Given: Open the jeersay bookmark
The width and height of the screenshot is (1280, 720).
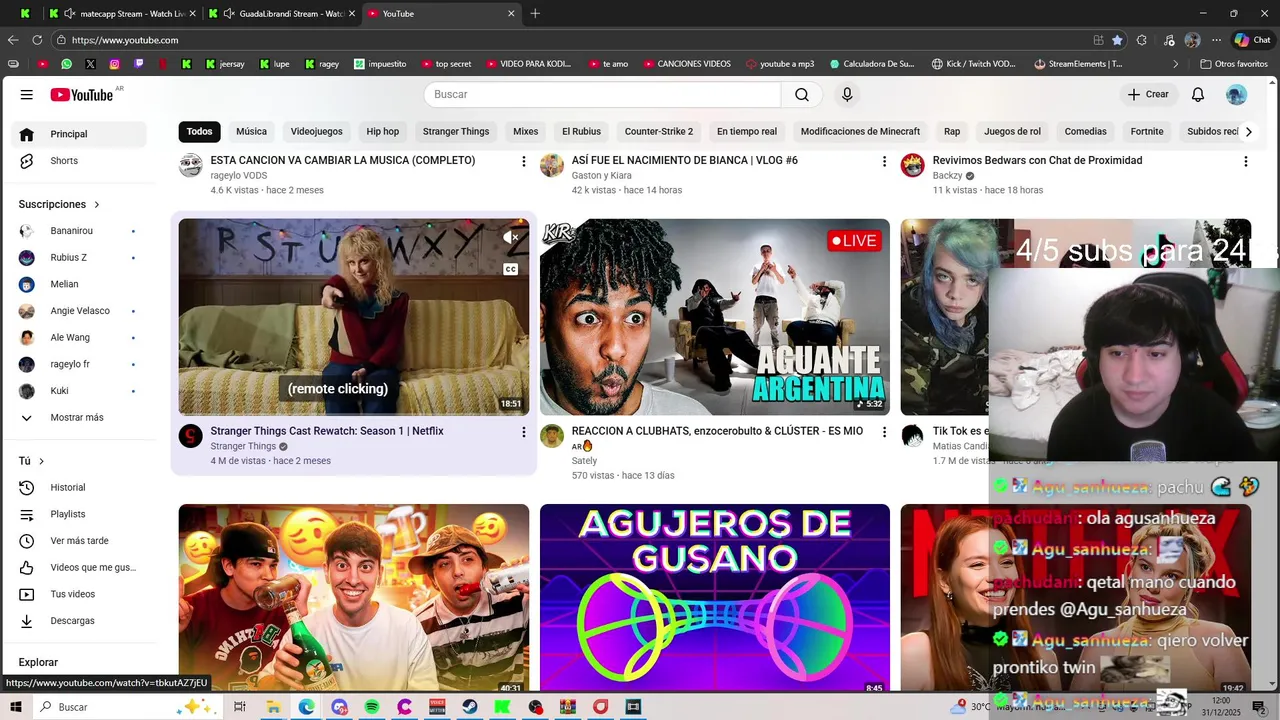Looking at the screenshot, I should tap(225, 64).
